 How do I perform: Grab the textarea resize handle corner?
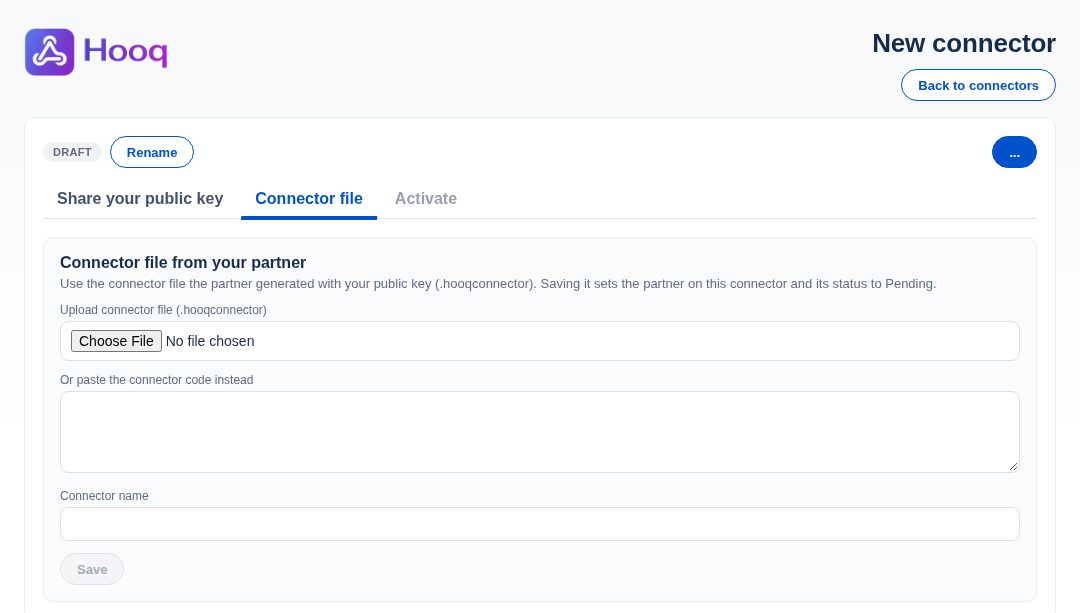(1013, 466)
